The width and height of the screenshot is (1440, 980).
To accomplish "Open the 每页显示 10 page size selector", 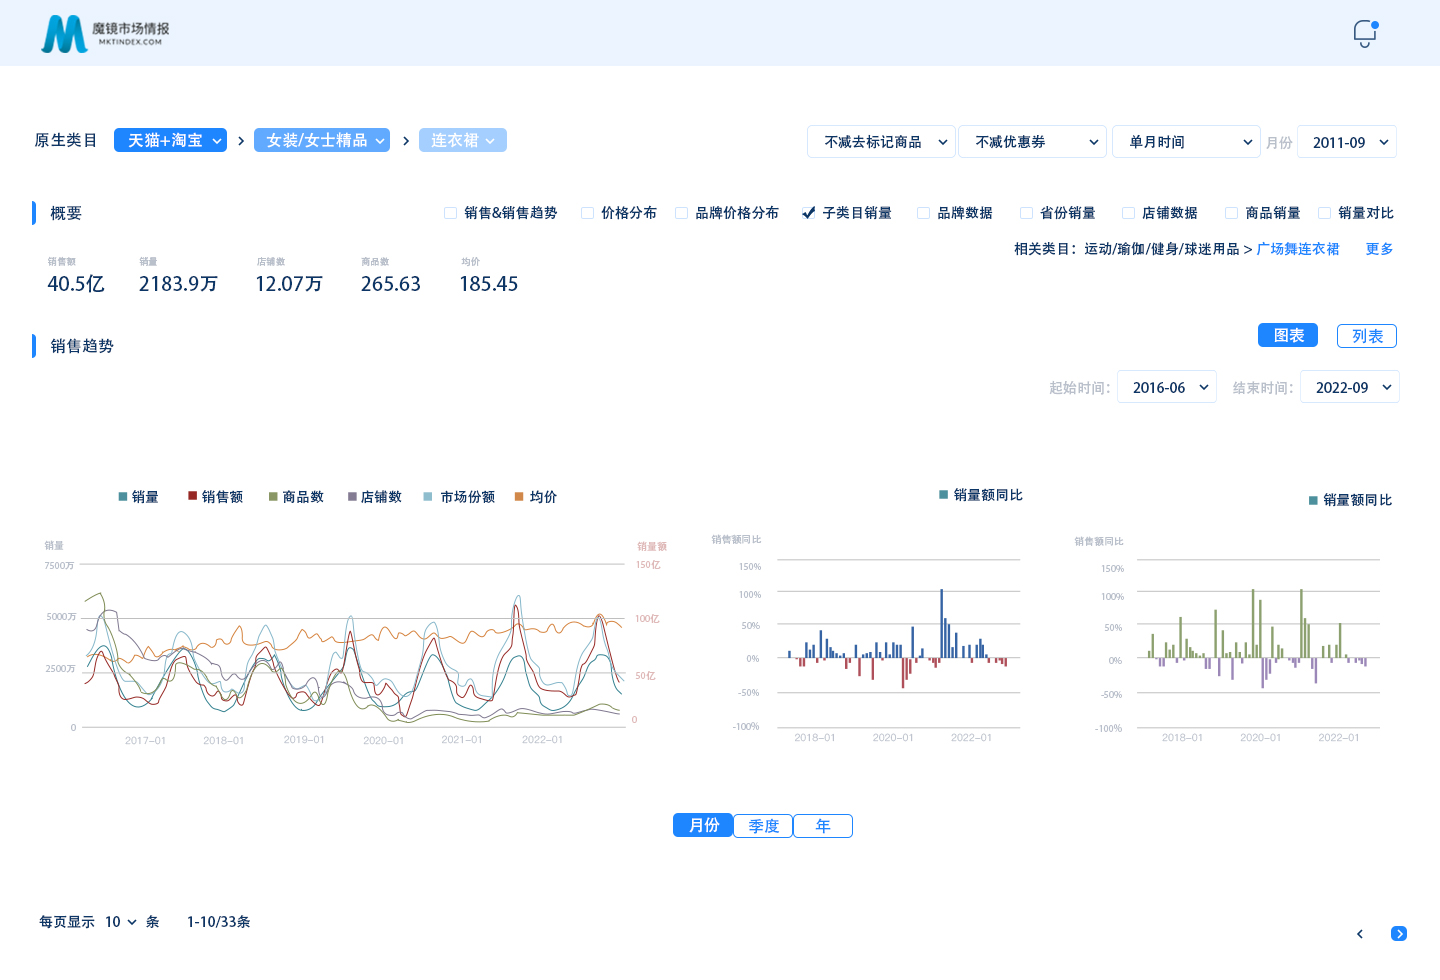I will click(120, 922).
